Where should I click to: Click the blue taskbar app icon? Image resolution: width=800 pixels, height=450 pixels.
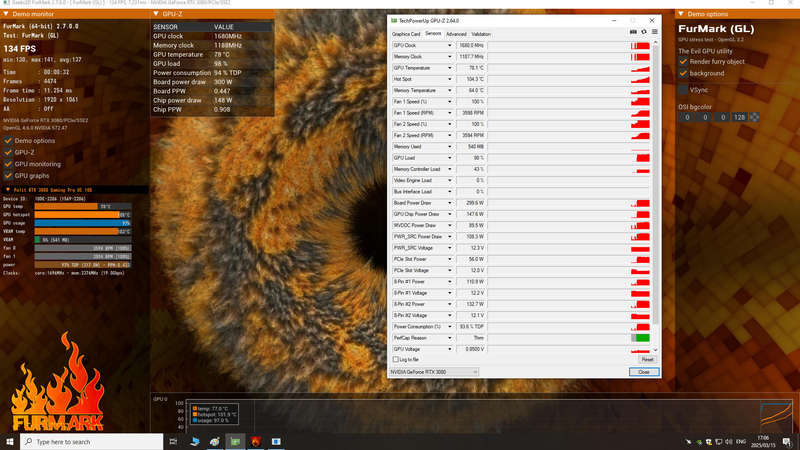tap(276, 441)
